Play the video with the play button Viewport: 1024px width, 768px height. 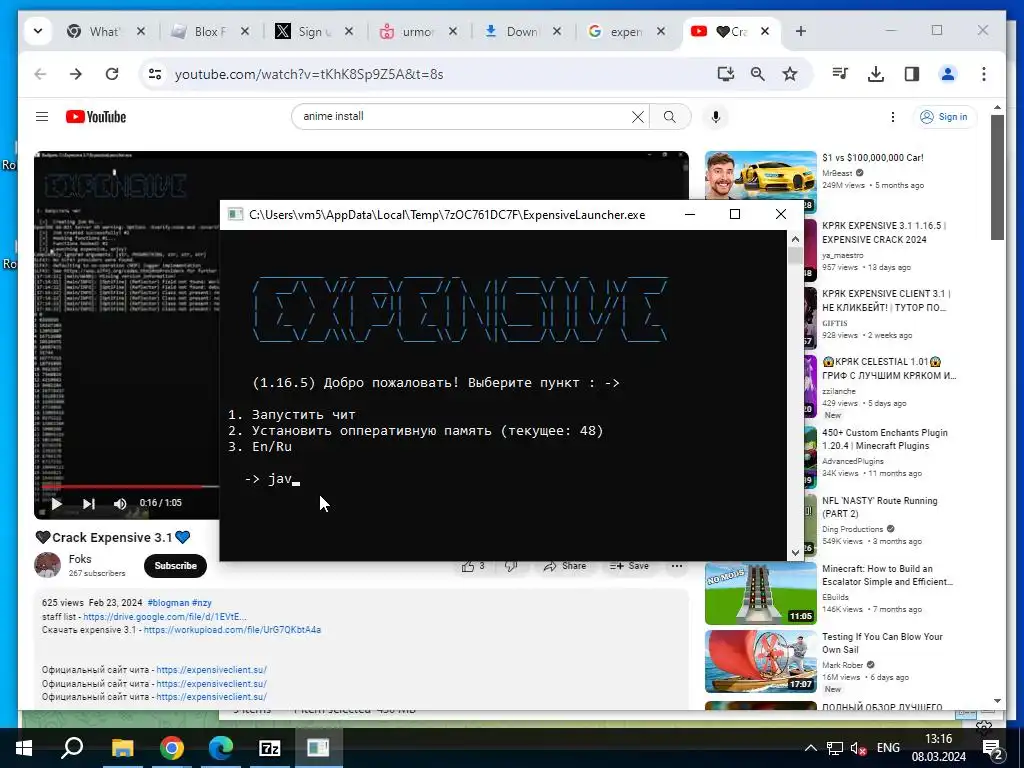point(56,504)
